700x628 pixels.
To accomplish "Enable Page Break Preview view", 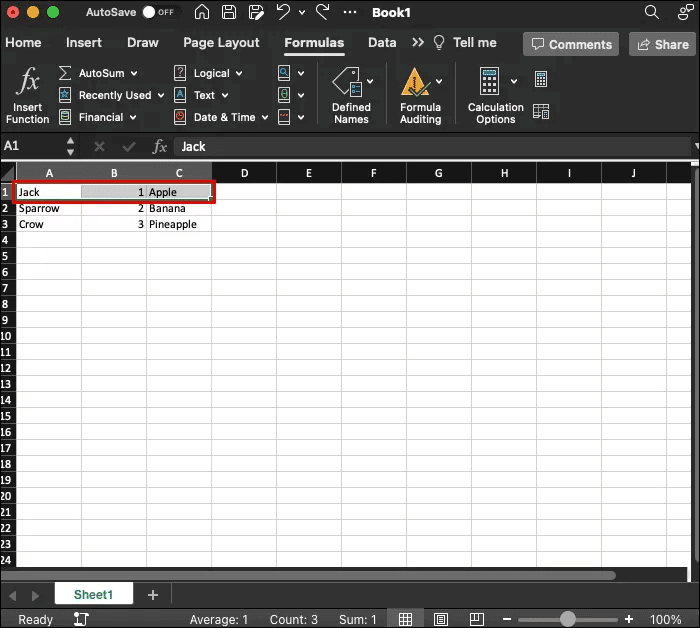I will tap(477, 619).
